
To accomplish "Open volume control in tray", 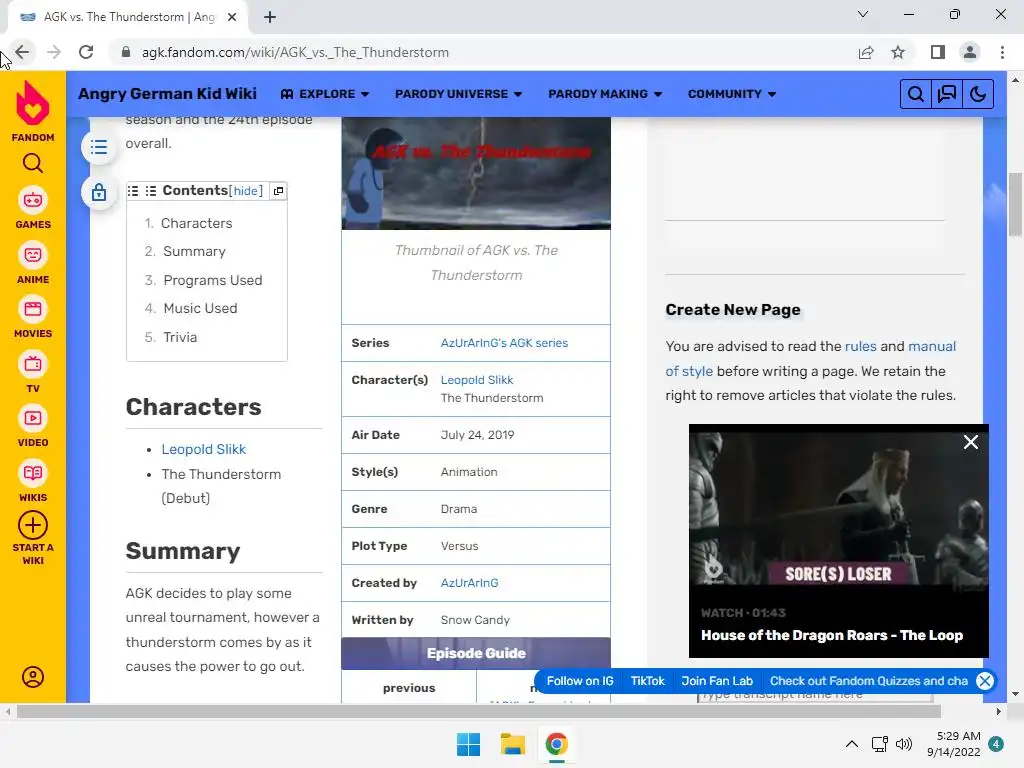I will (x=904, y=744).
